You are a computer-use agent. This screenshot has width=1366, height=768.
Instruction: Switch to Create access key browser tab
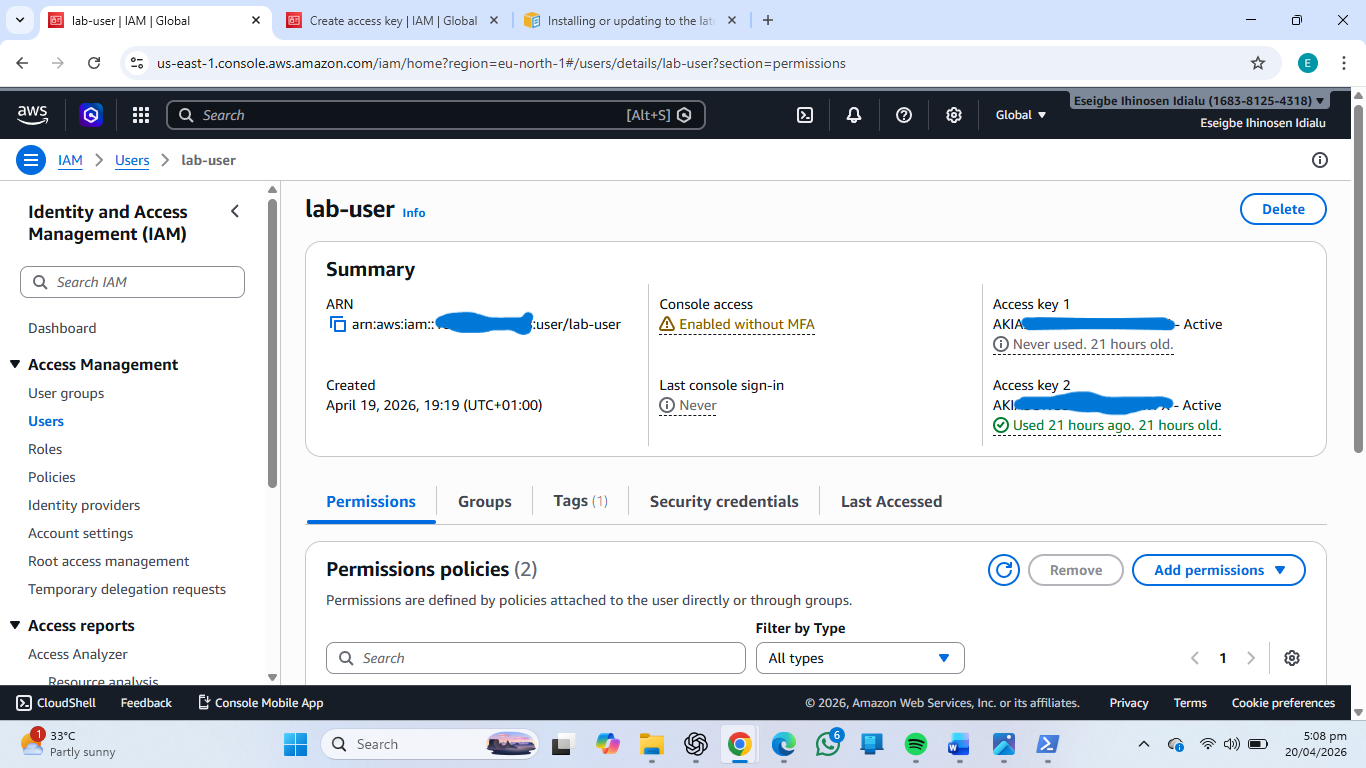click(x=392, y=20)
